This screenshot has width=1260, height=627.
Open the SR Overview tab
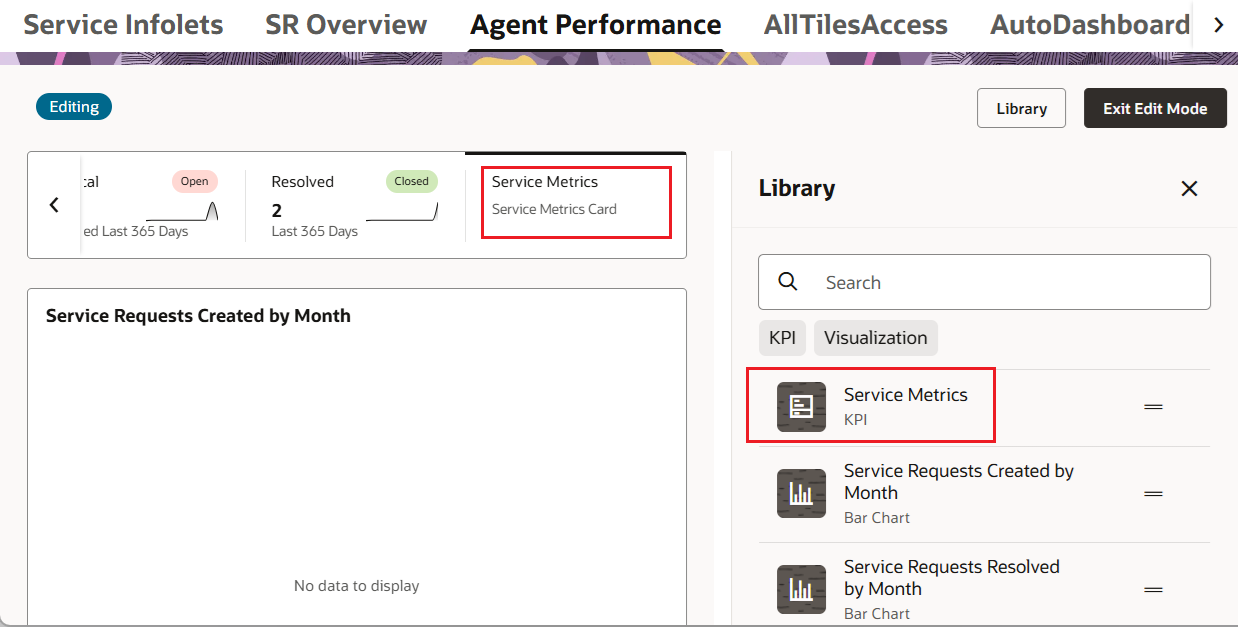(346, 25)
